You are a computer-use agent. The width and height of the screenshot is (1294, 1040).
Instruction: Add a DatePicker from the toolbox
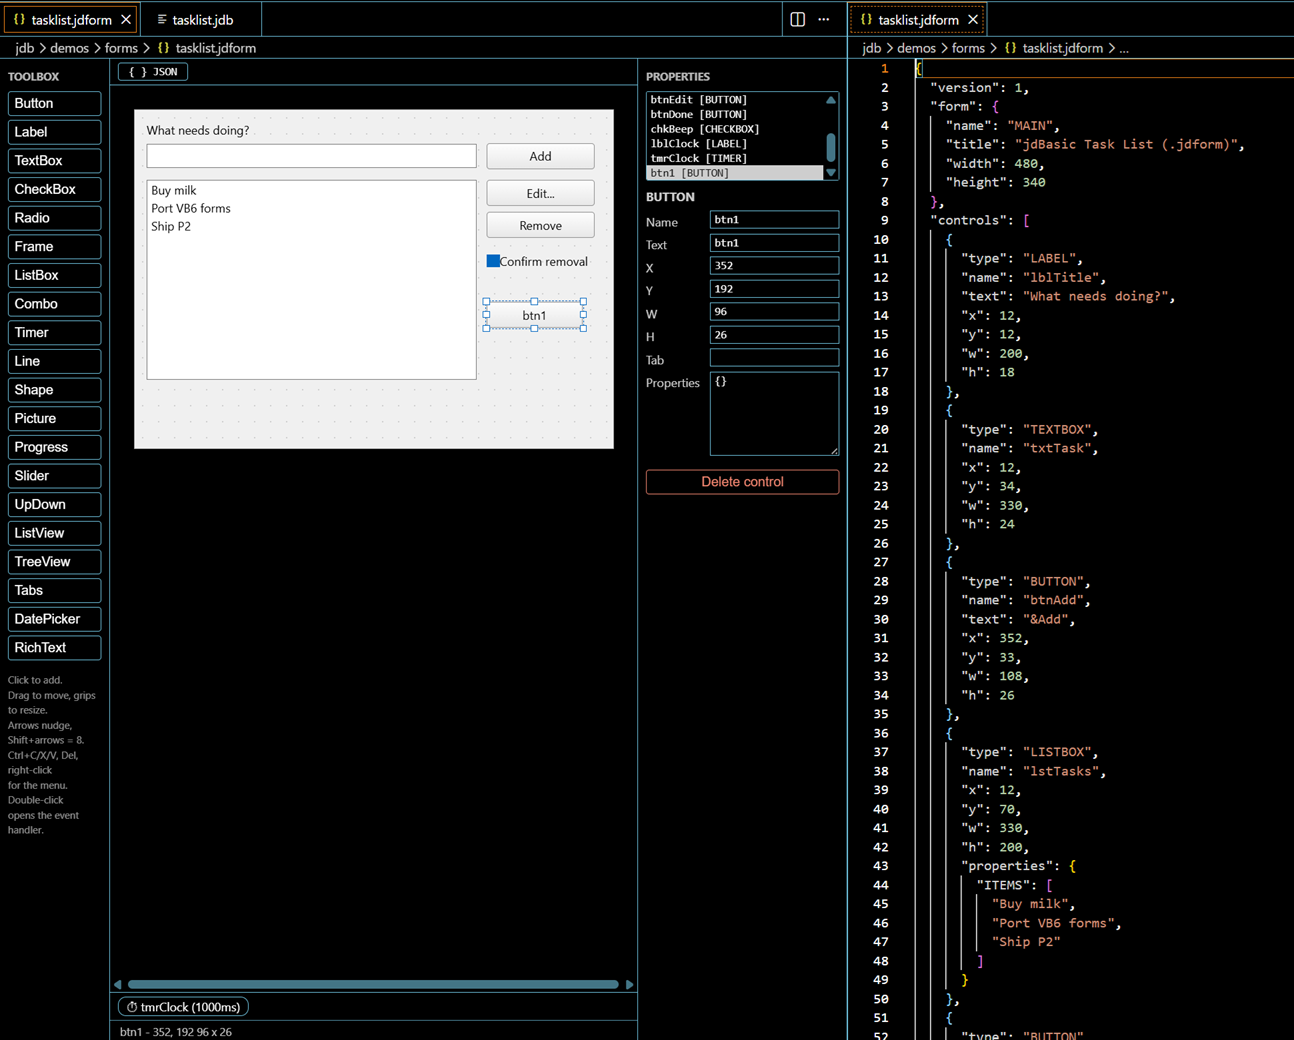click(x=54, y=619)
